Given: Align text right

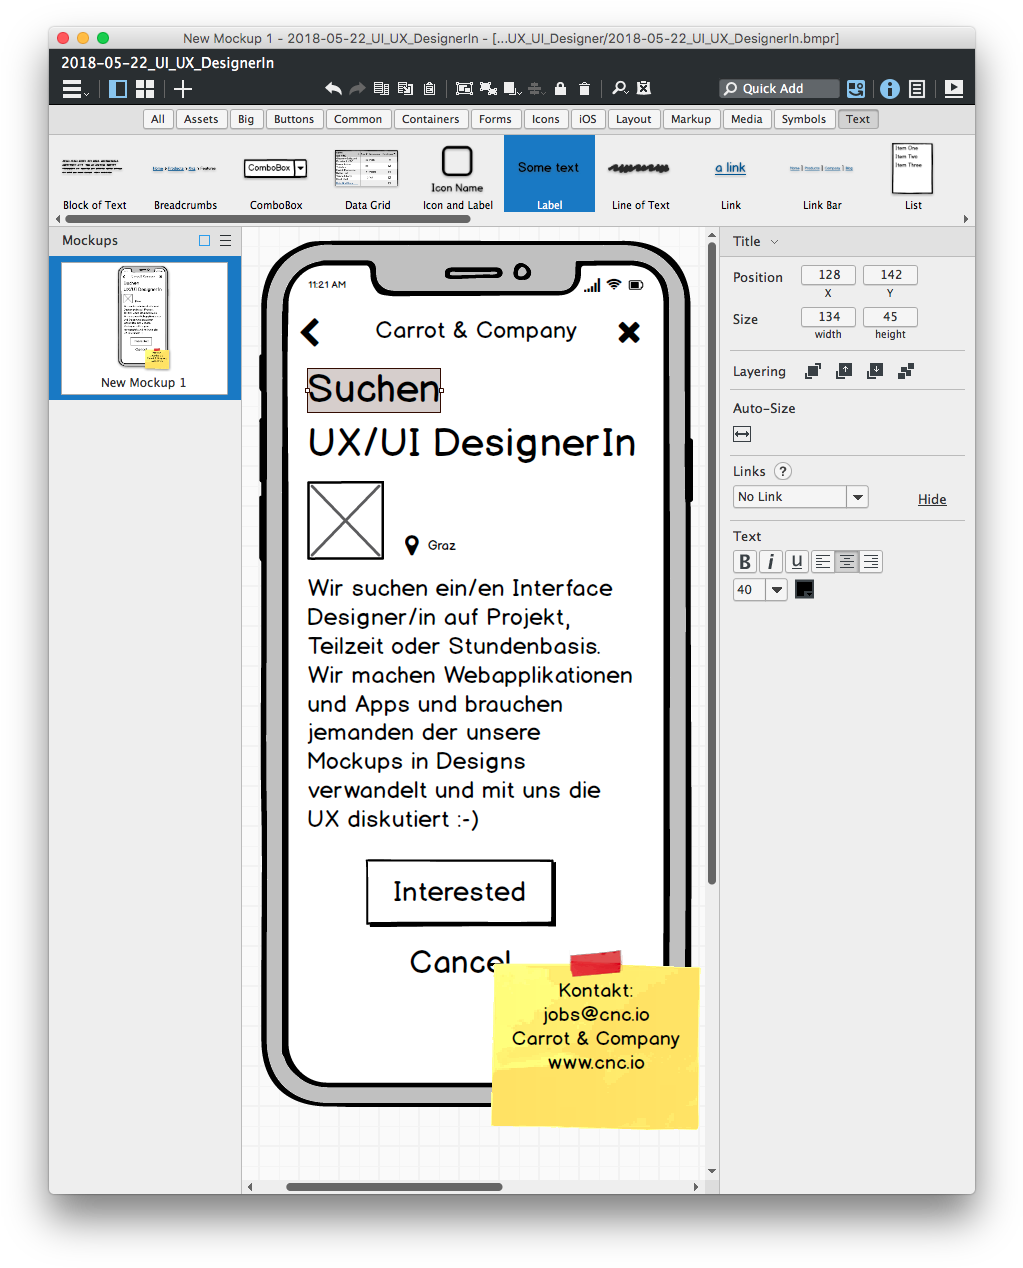Looking at the screenshot, I should pos(871,562).
